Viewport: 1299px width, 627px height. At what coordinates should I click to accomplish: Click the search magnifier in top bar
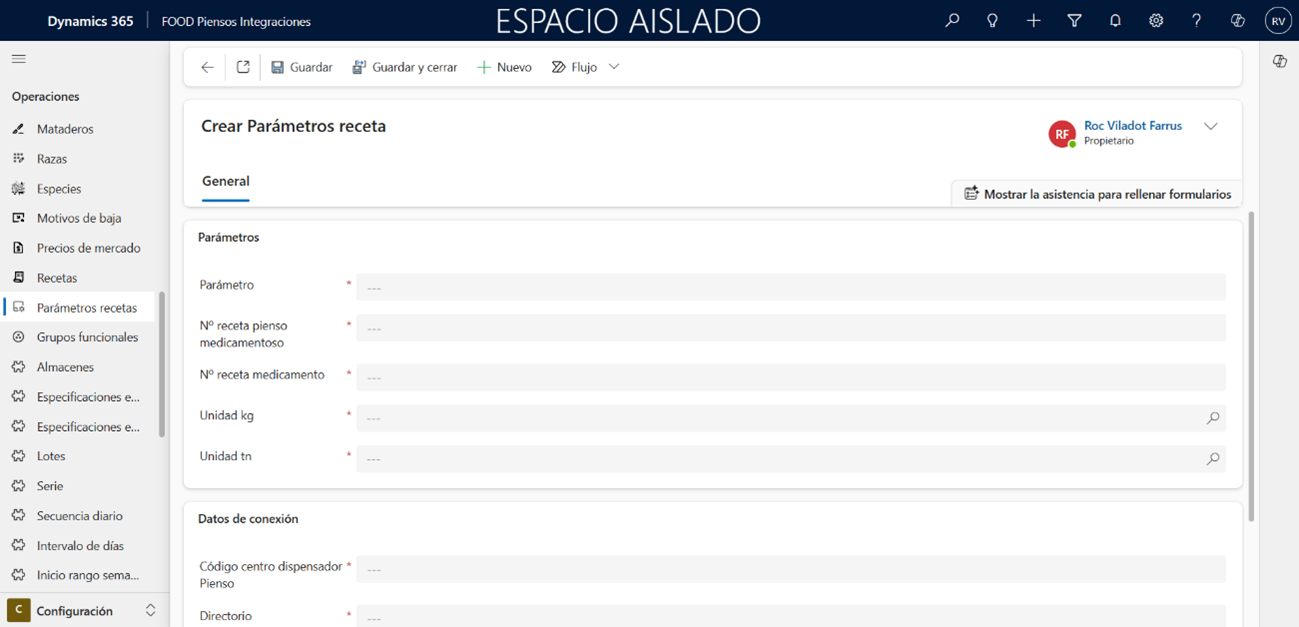pos(952,20)
